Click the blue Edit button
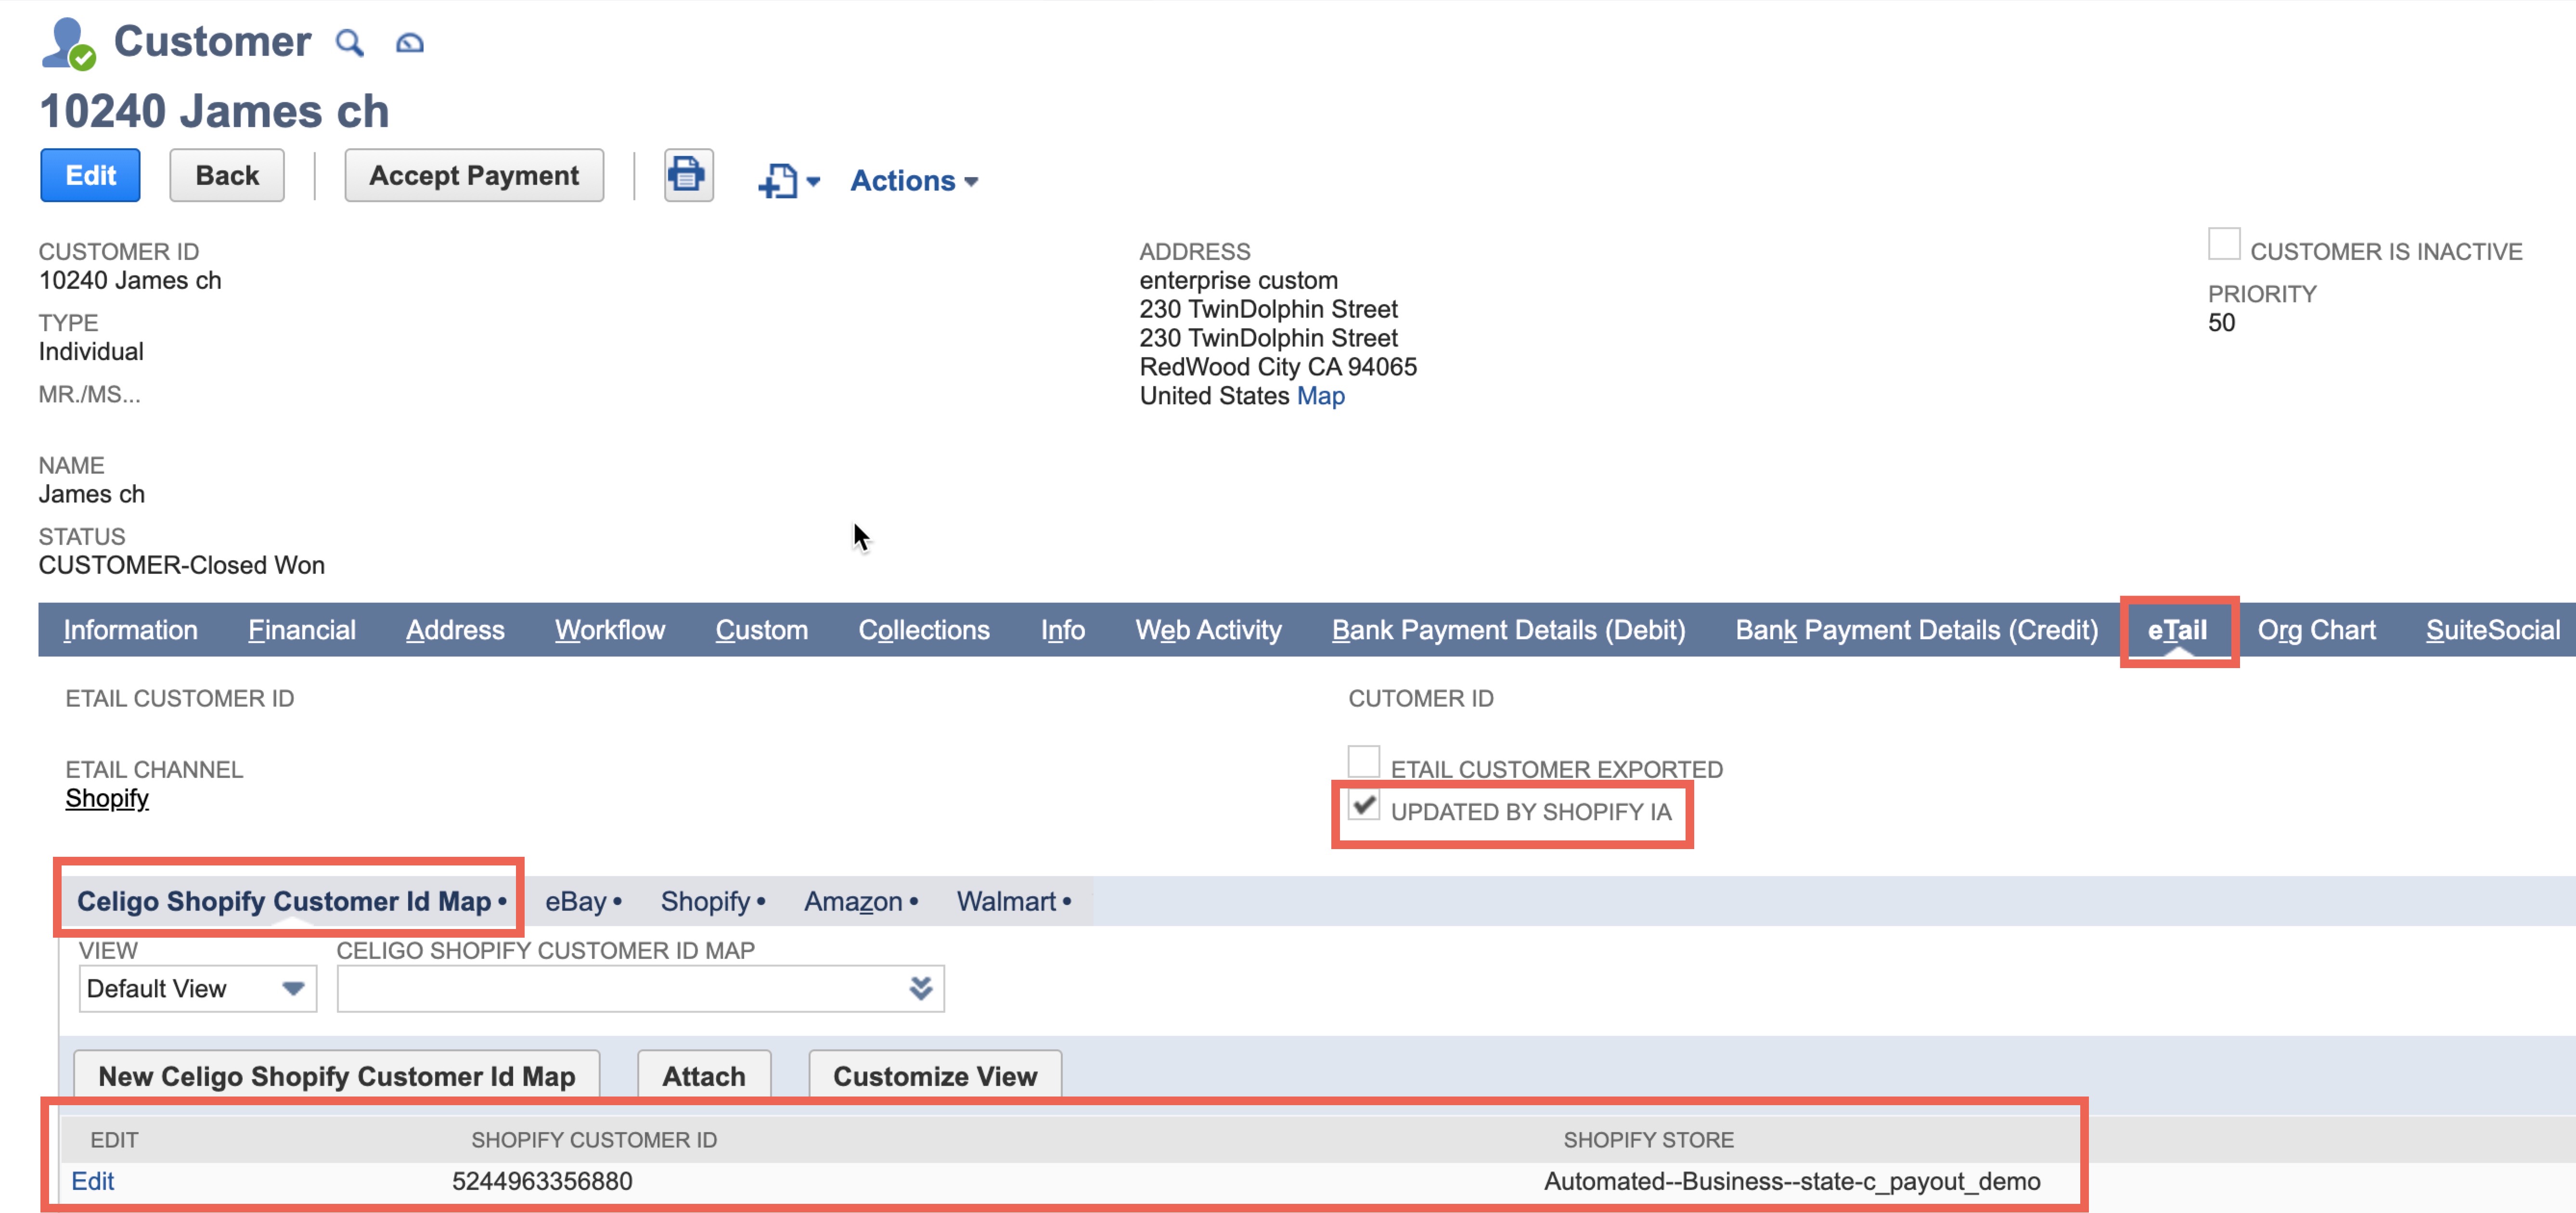 pos(90,175)
